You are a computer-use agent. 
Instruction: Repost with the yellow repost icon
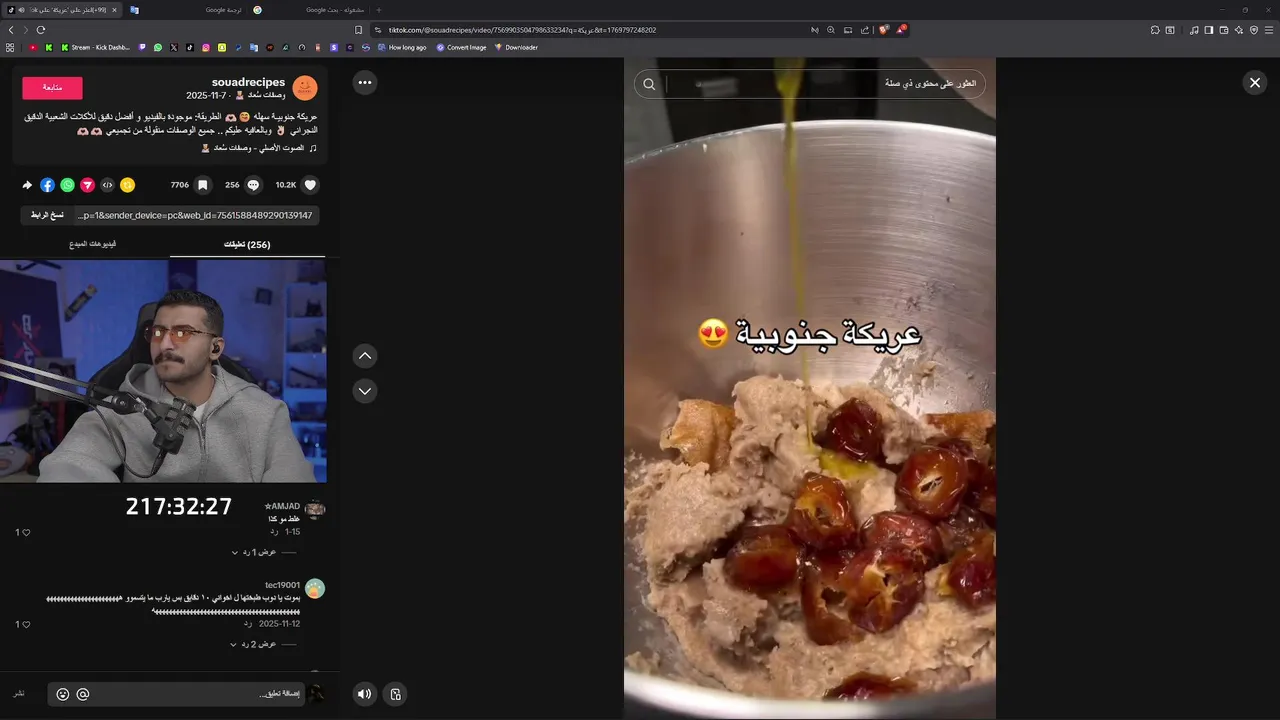127,185
